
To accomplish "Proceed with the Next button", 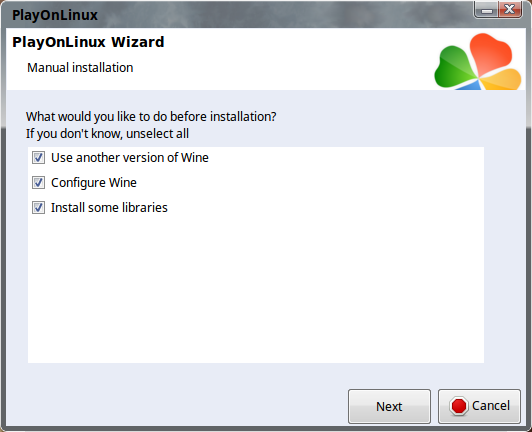I will point(389,406).
